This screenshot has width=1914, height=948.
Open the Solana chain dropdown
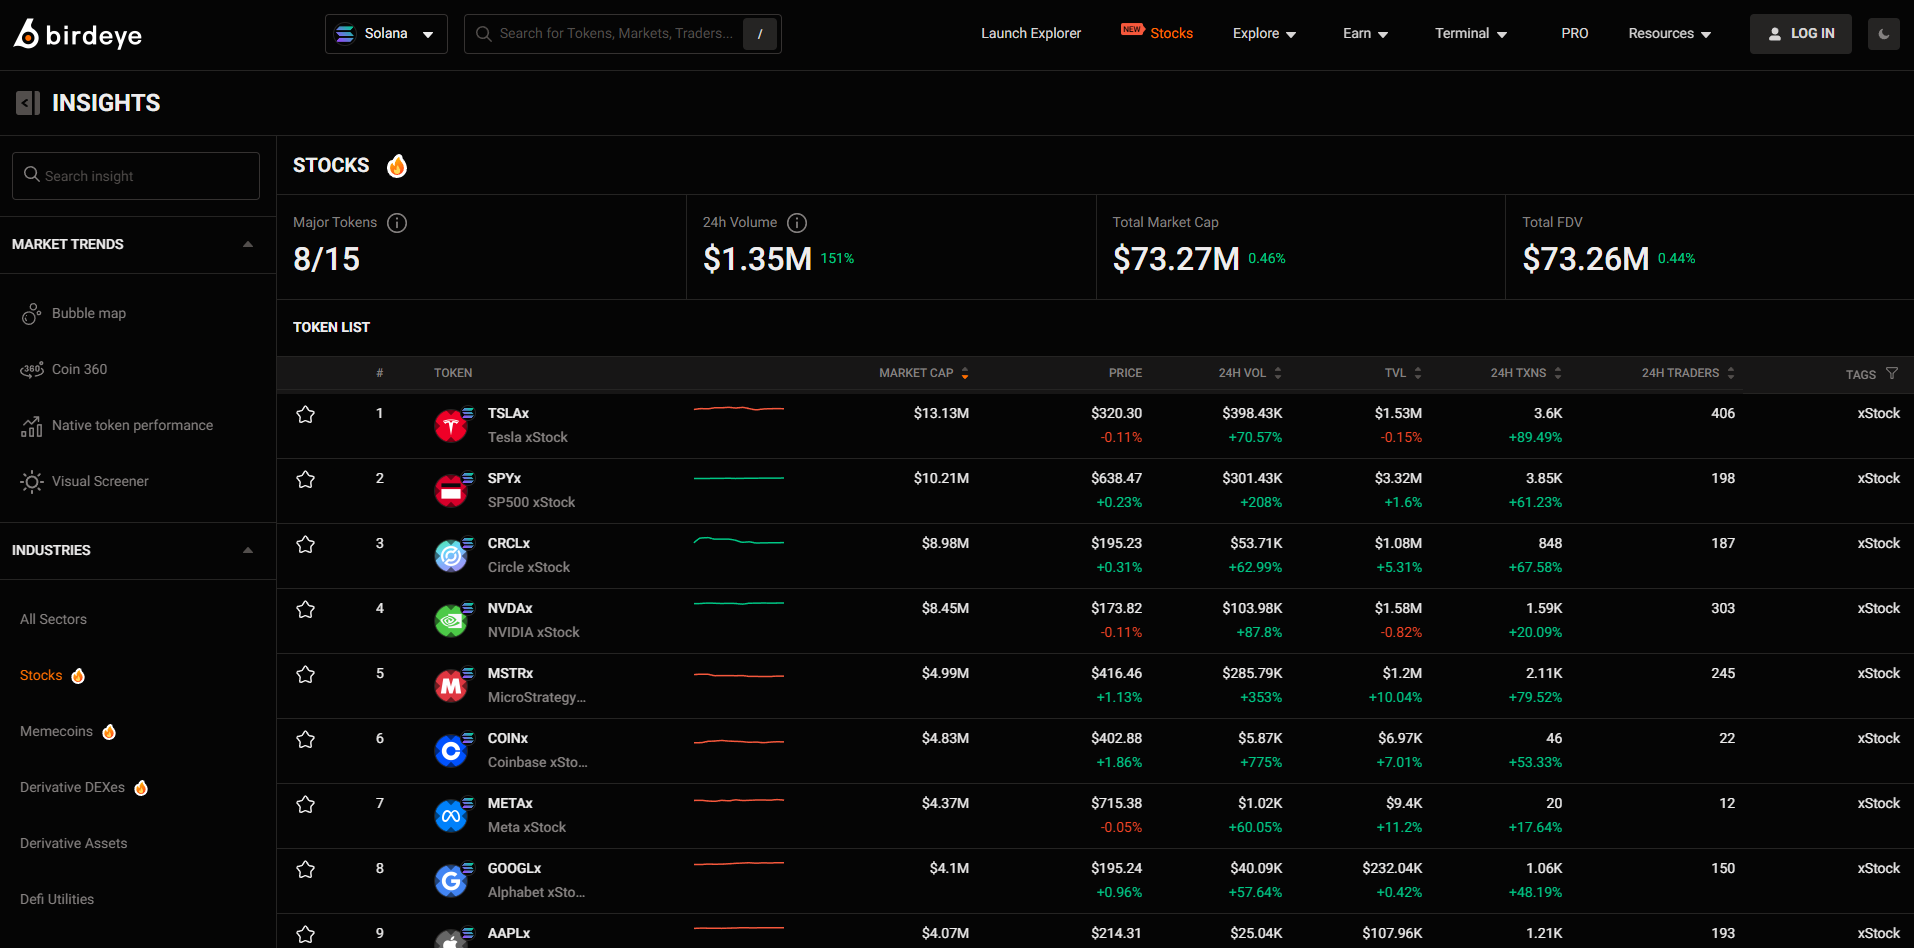(386, 34)
